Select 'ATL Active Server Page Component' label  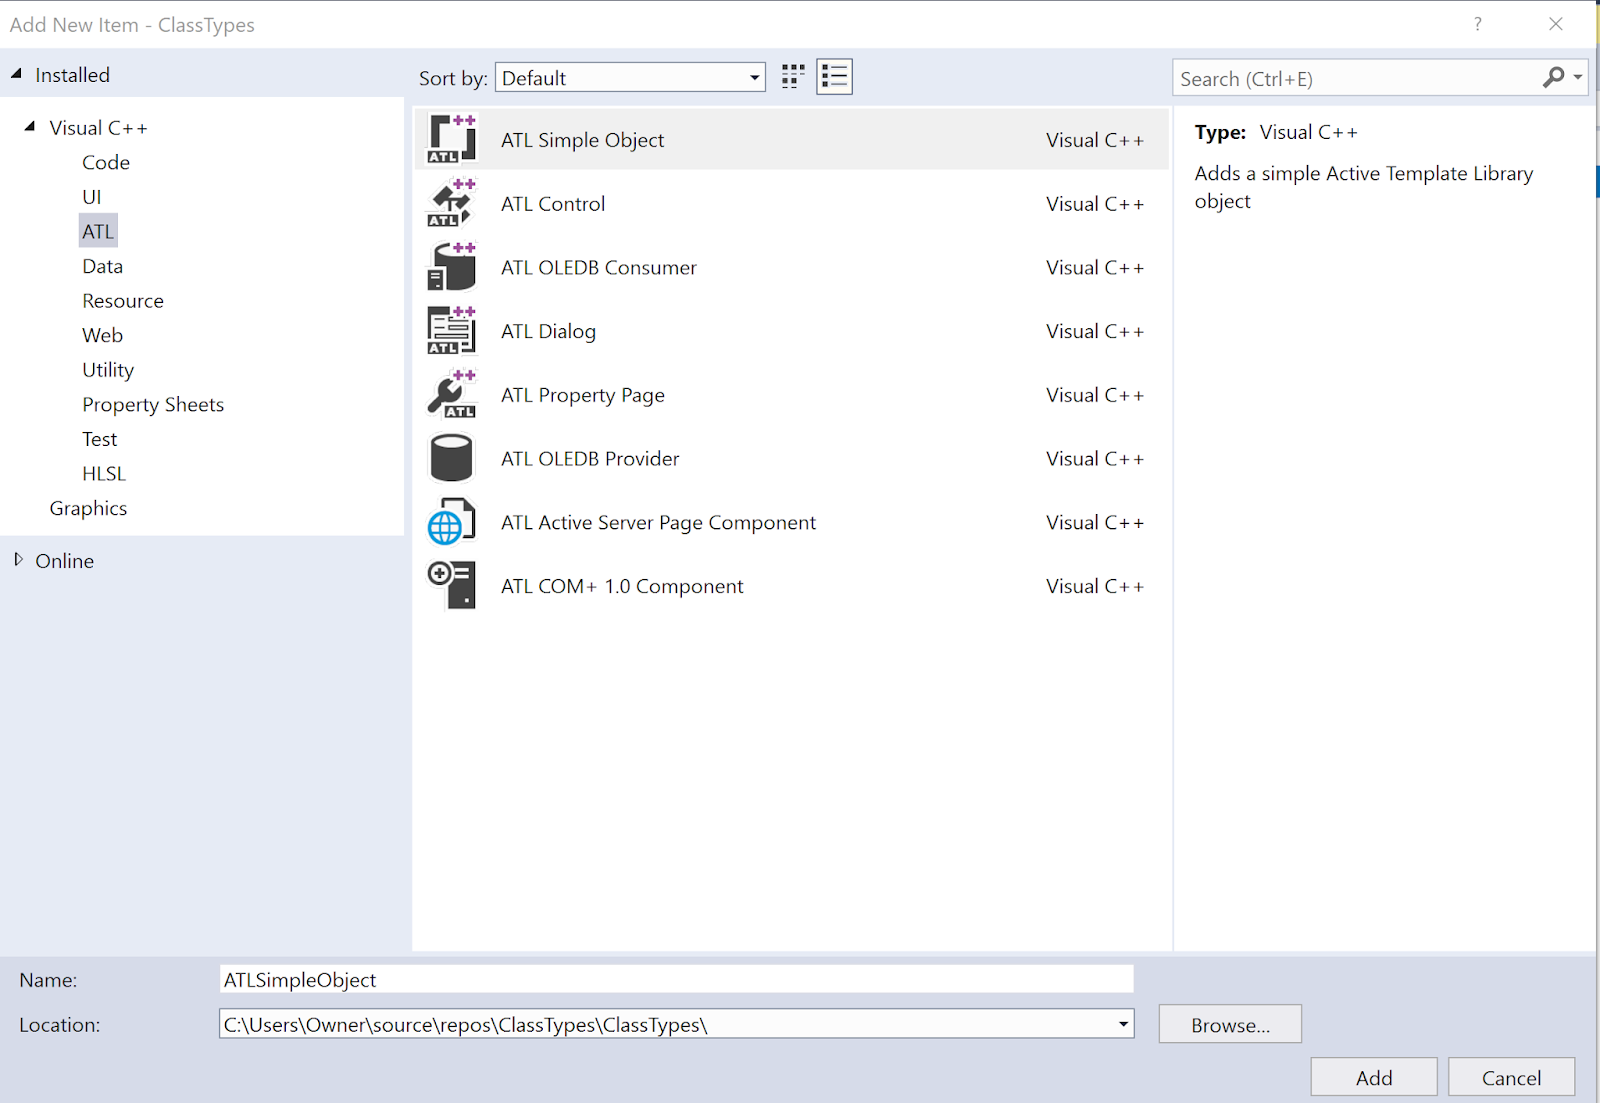(x=658, y=523)
